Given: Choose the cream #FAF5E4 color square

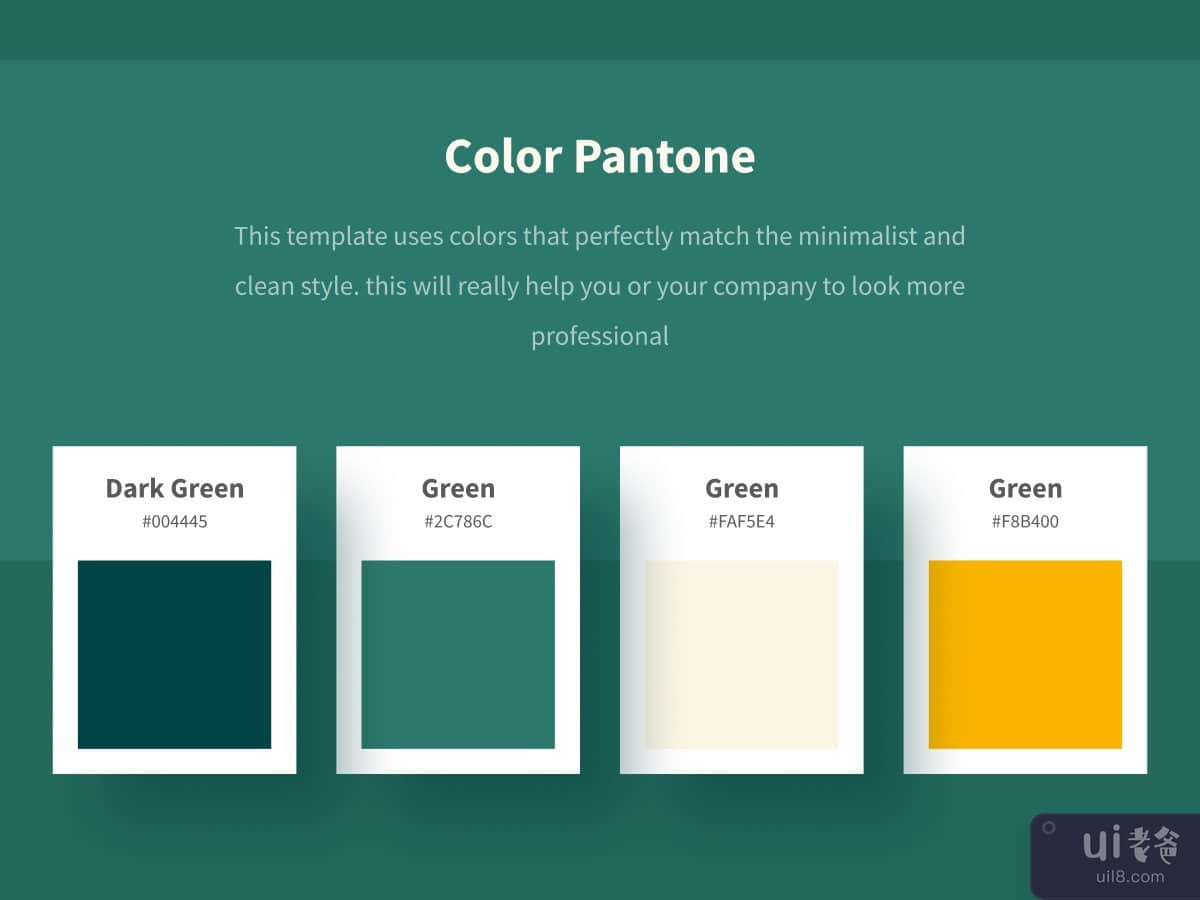Looking at the screenshot, I should tap(741, 654).
